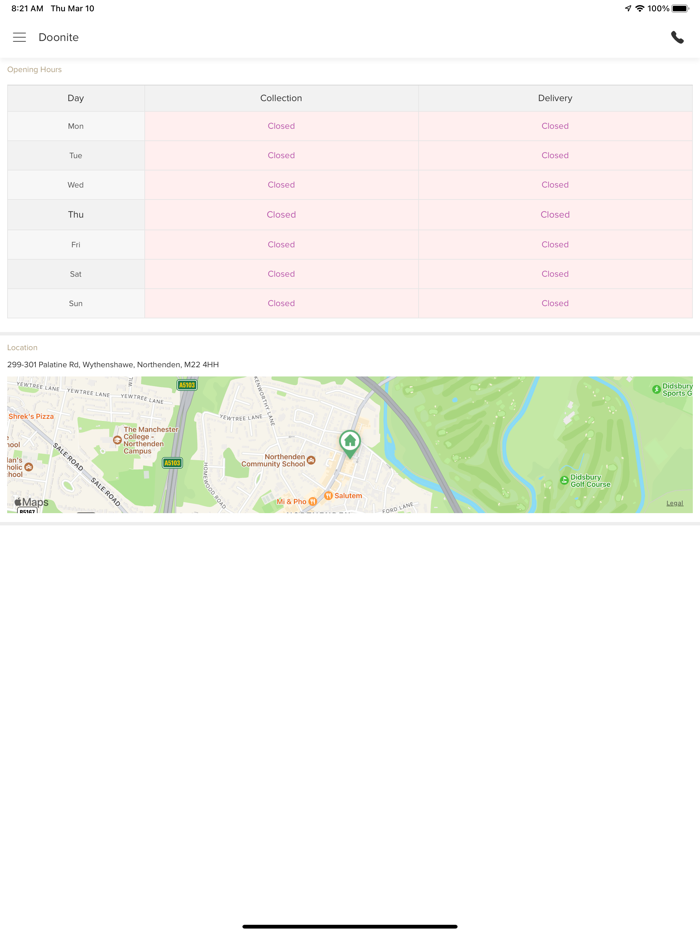This screenshot has height=934, width=700.
Task: Tap the Sat row day cell
Action: [76, 274]
